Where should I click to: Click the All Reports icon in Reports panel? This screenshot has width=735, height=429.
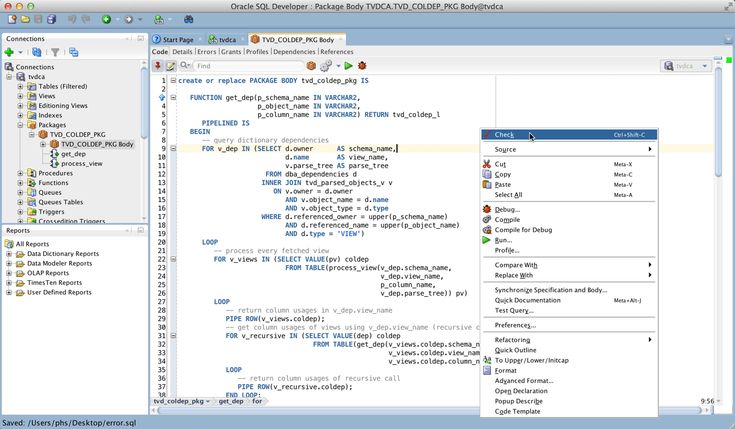coord(9,244)
